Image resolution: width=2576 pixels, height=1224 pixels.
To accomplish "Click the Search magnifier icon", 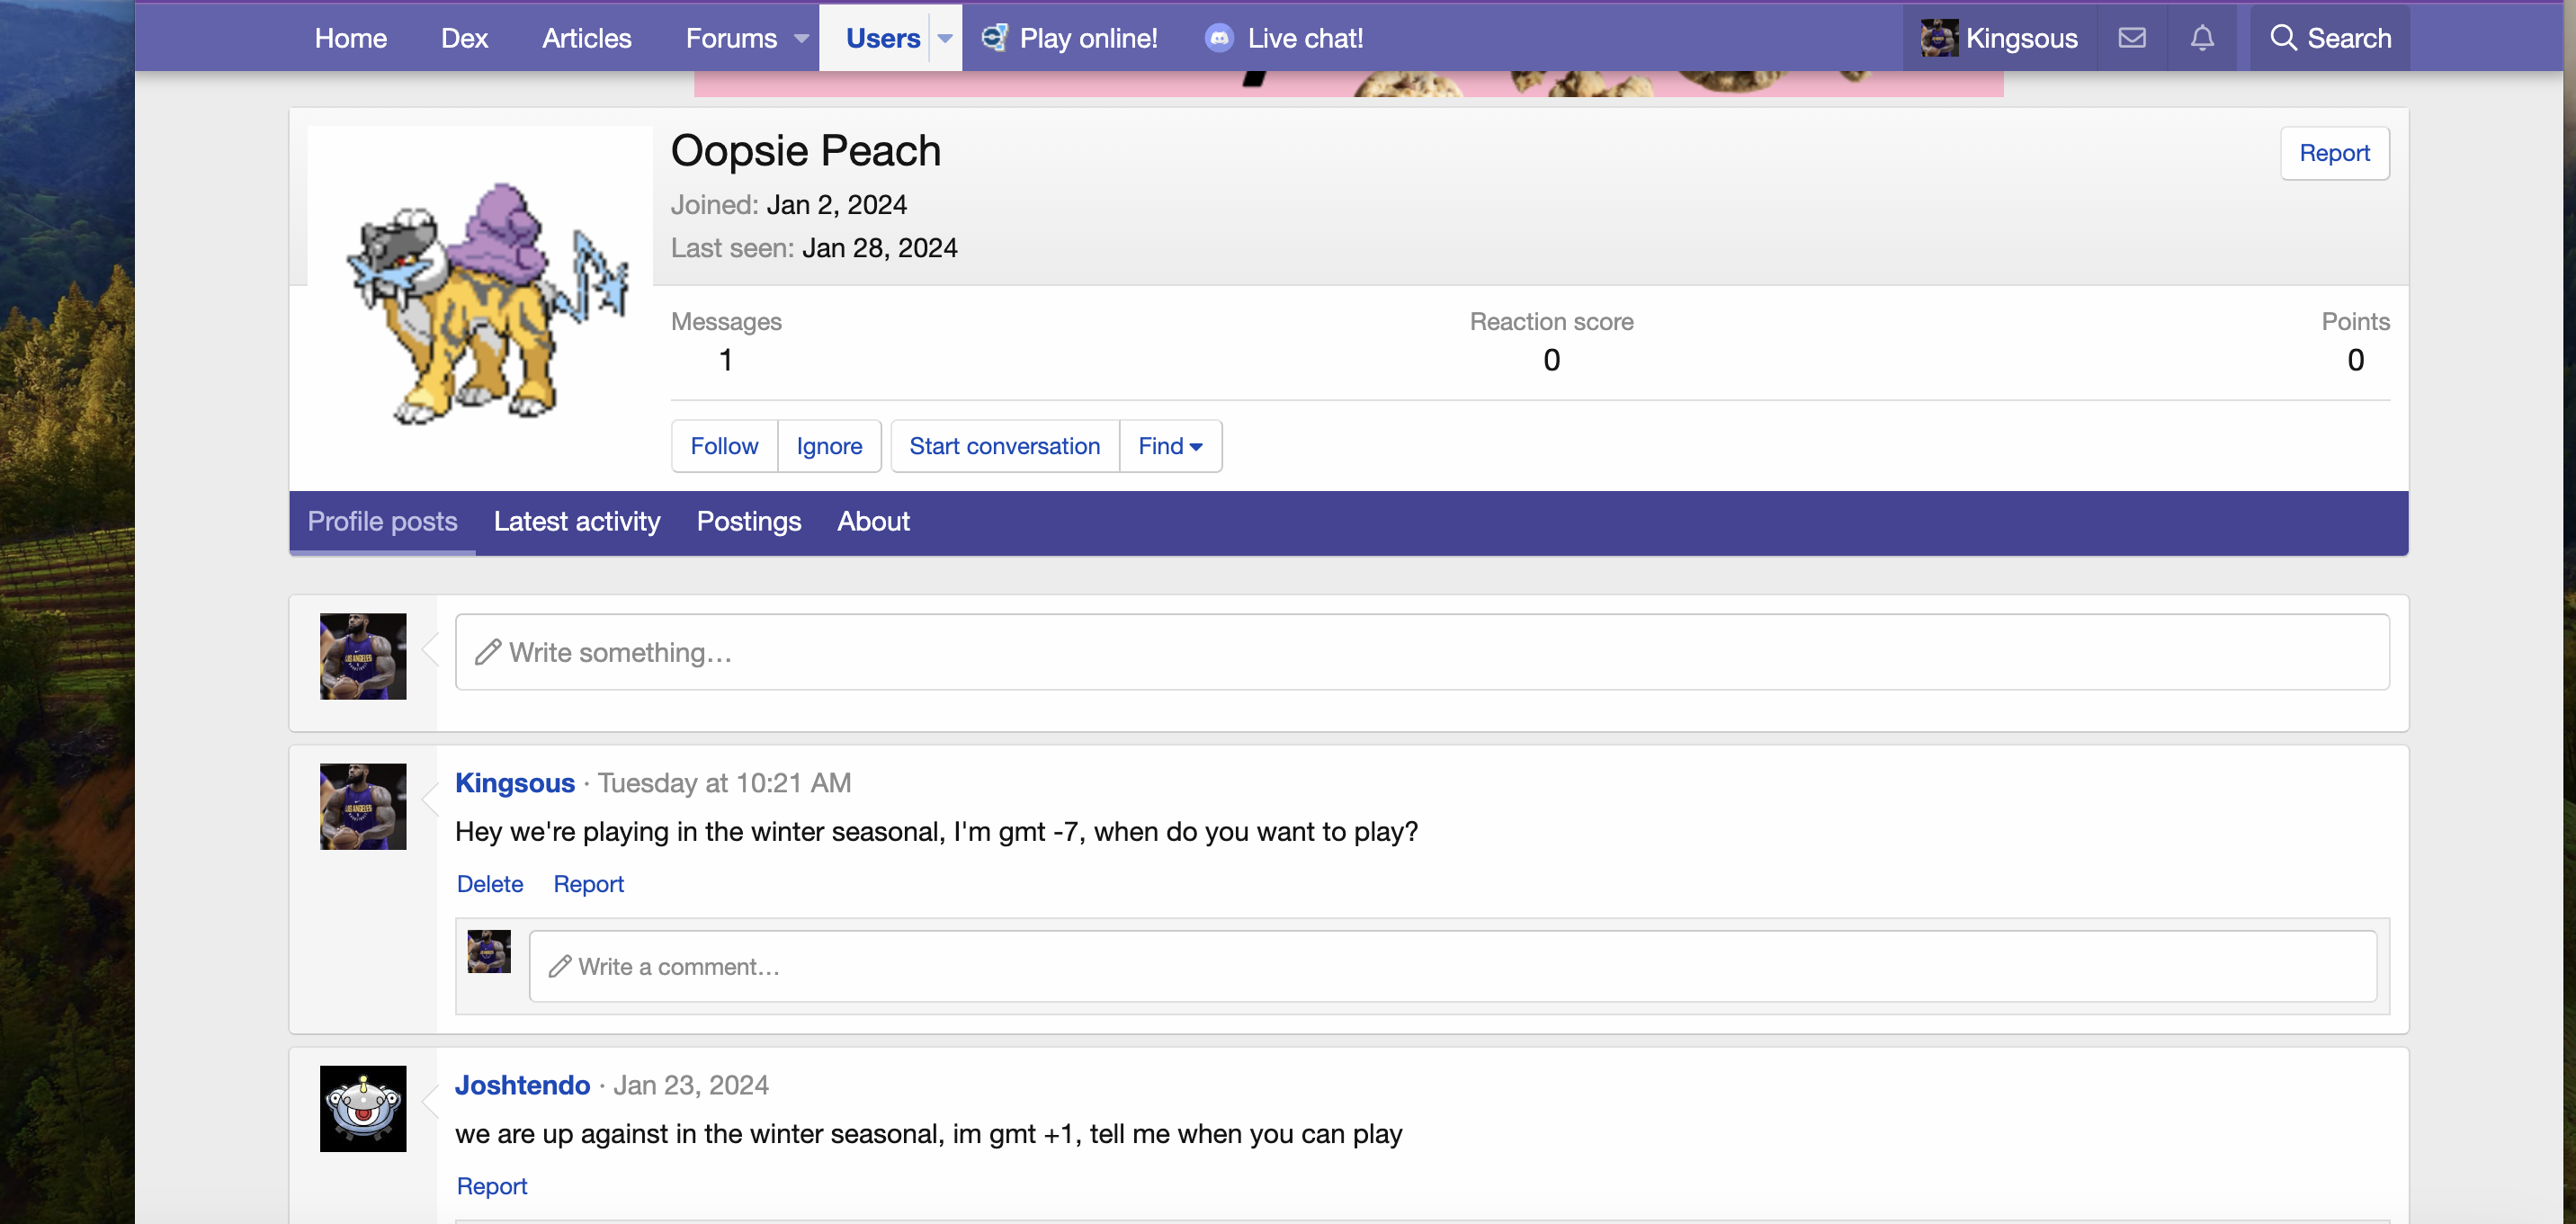I will 2282,38.
